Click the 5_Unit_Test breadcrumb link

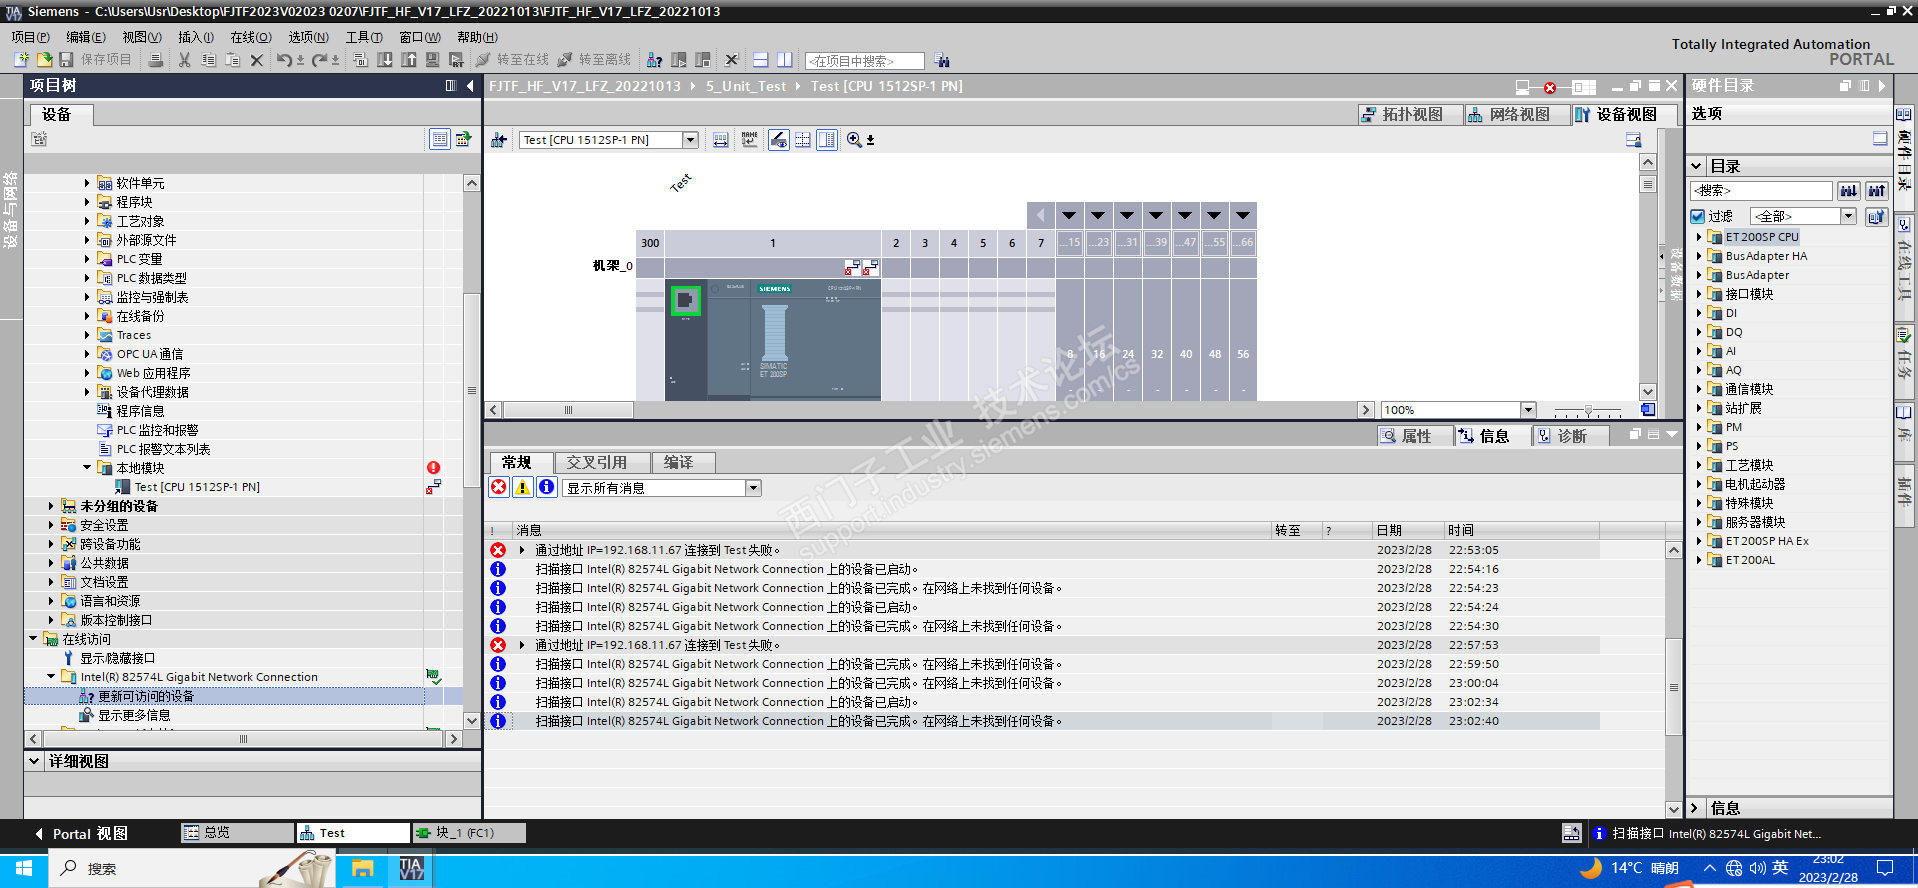[x=746, y=86]
